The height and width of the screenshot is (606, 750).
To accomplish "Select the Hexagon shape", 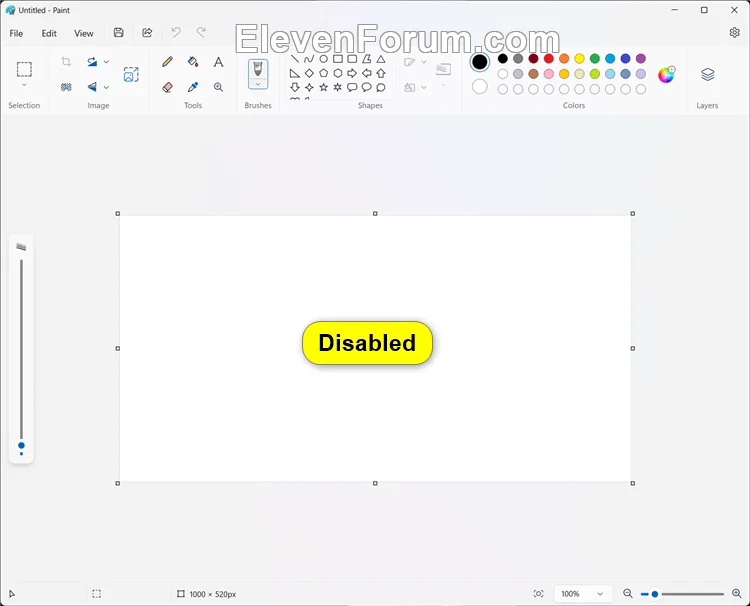I will pos(338,73).
